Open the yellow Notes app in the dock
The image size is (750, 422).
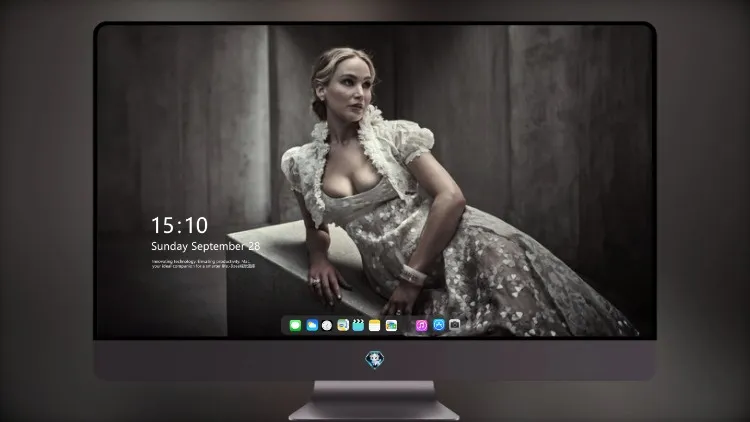(375, 325)
